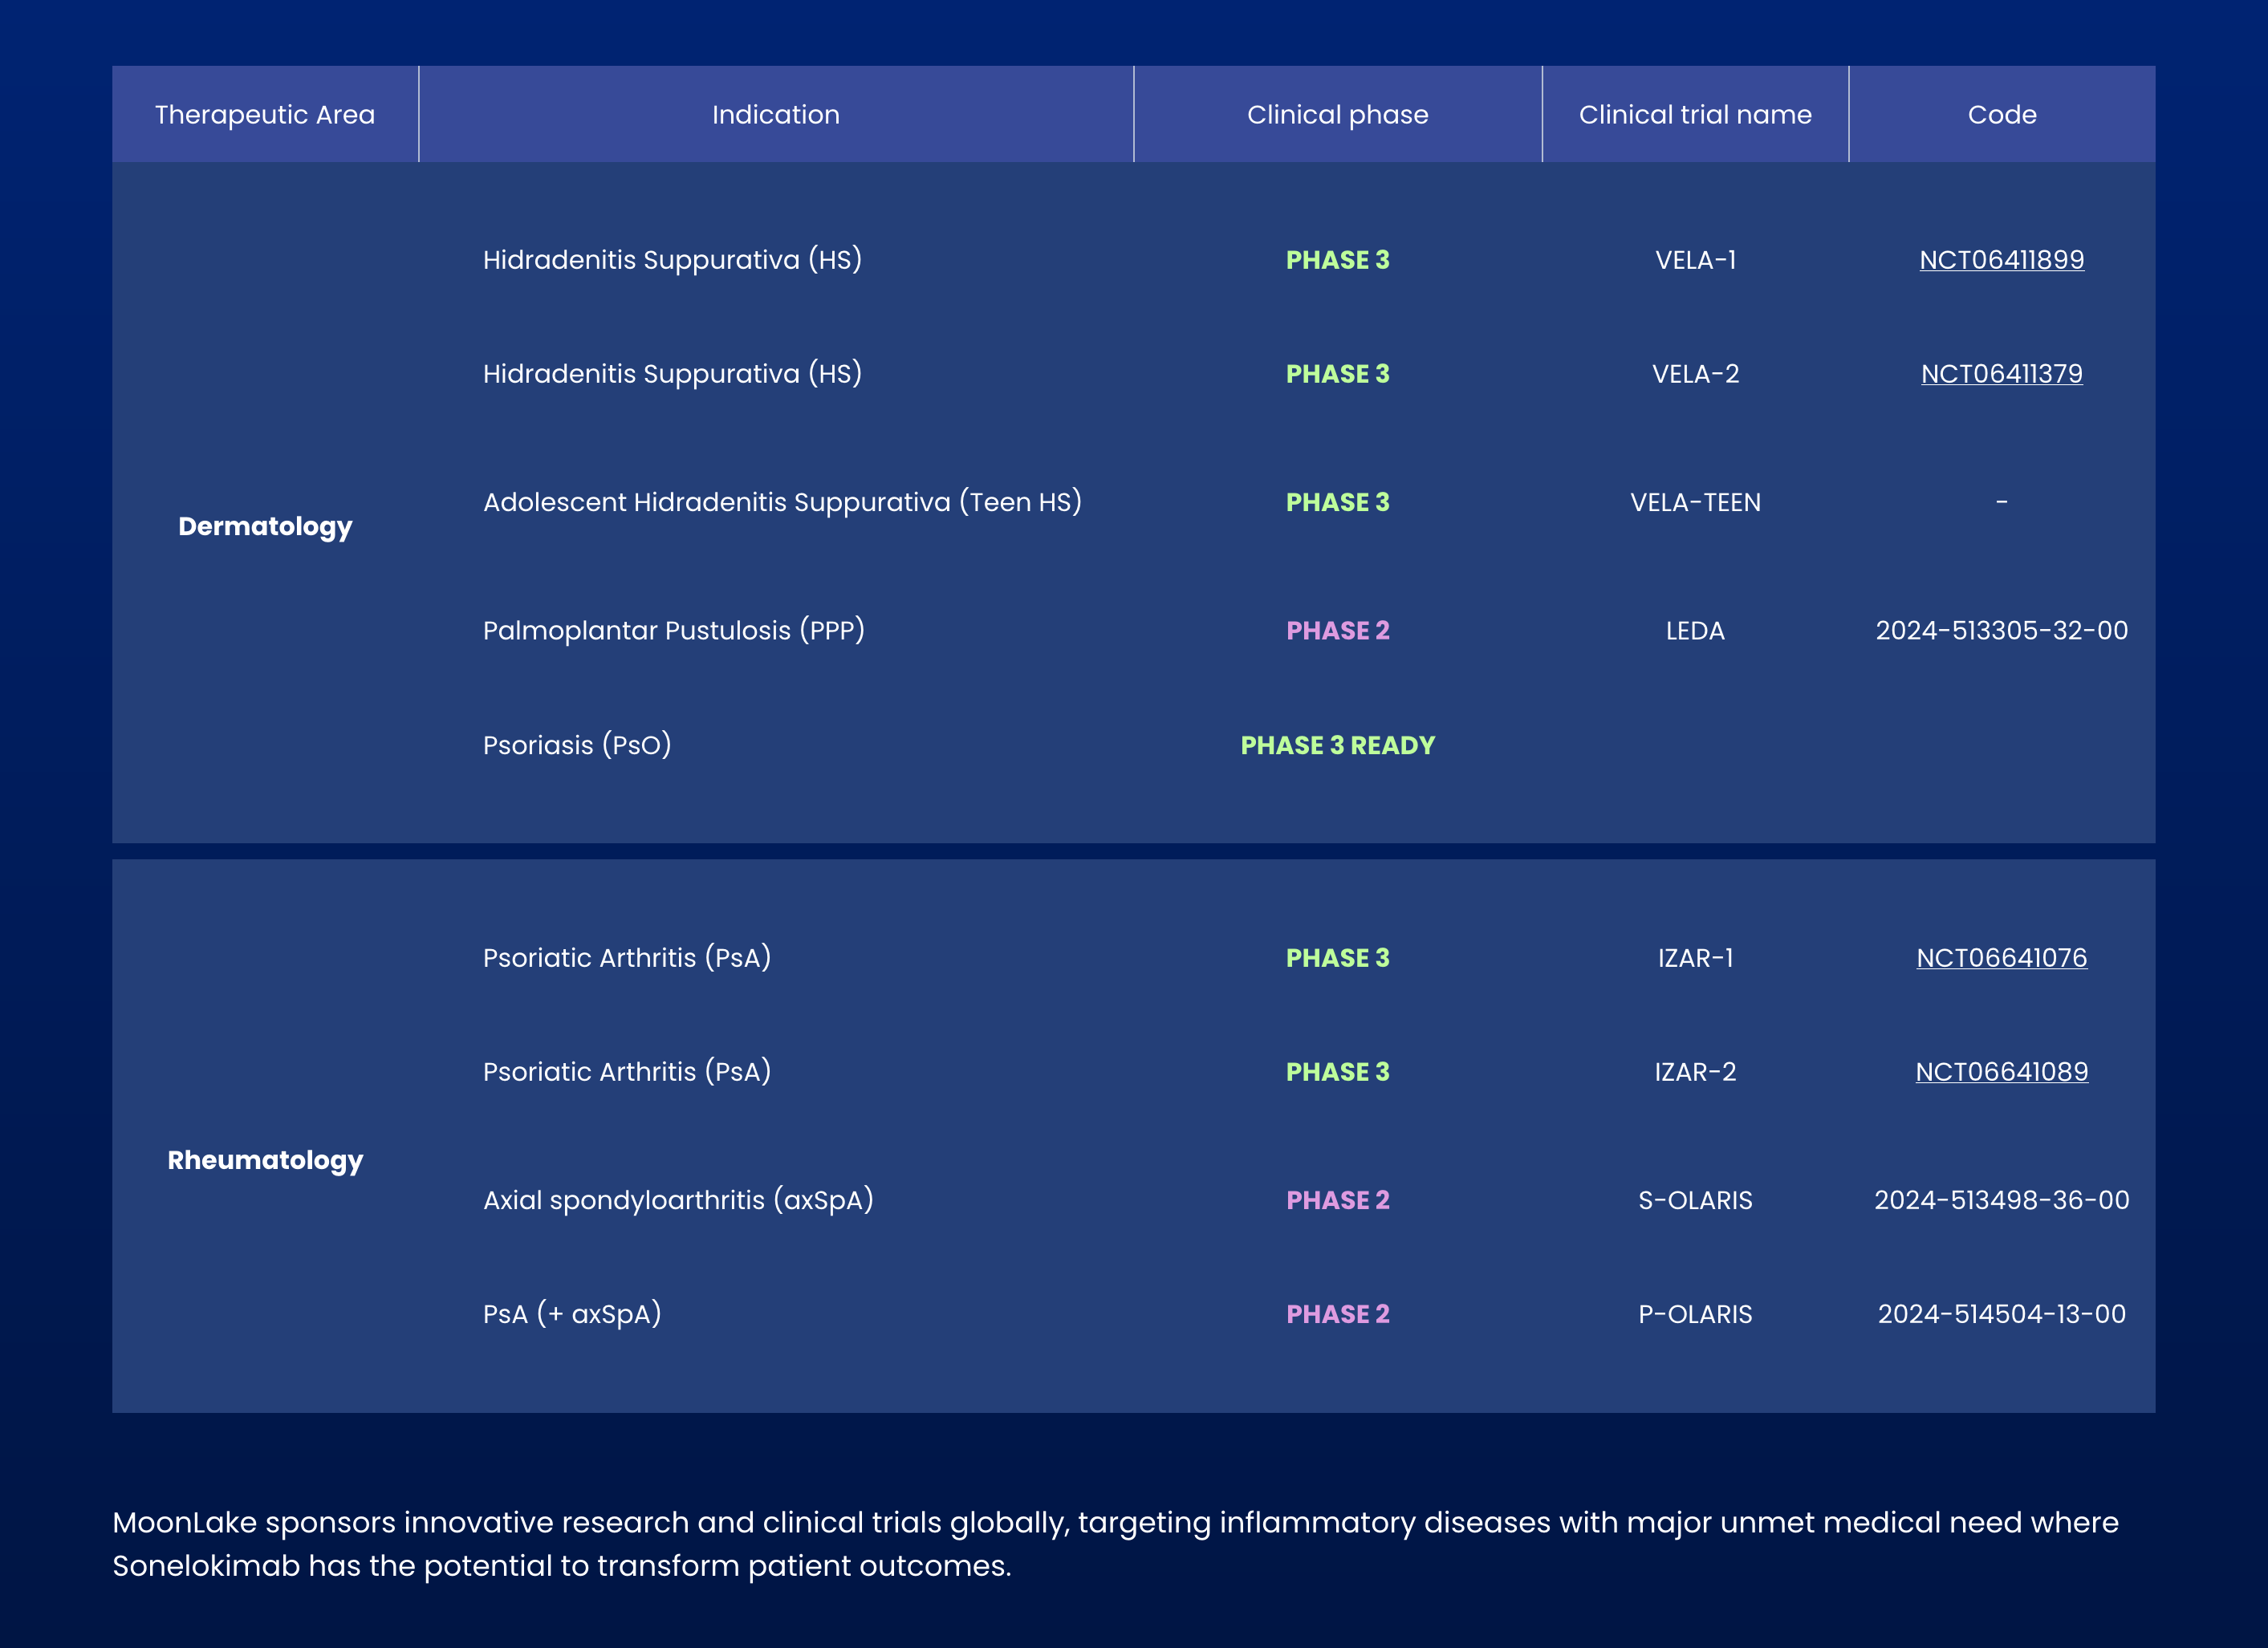The height and width of the screenshot is (1648, 2268).
Task: Select the LEDA trial name
Action: pyautogui.click(x=1695, y=631)
